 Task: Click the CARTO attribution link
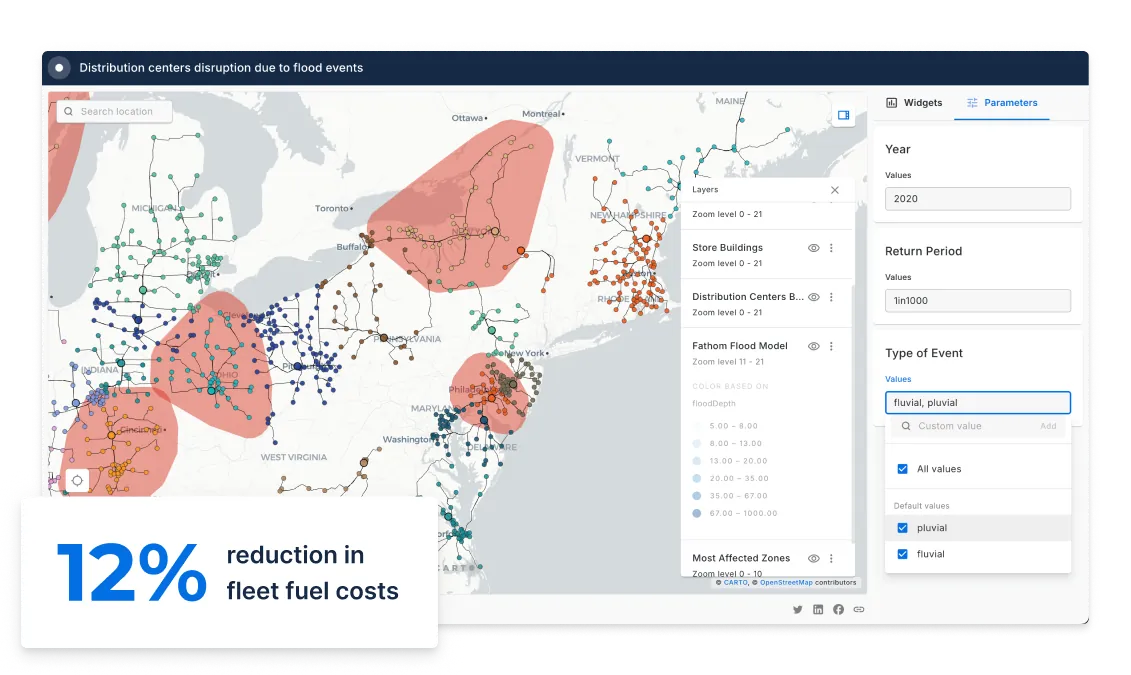(x=734, y=582)
